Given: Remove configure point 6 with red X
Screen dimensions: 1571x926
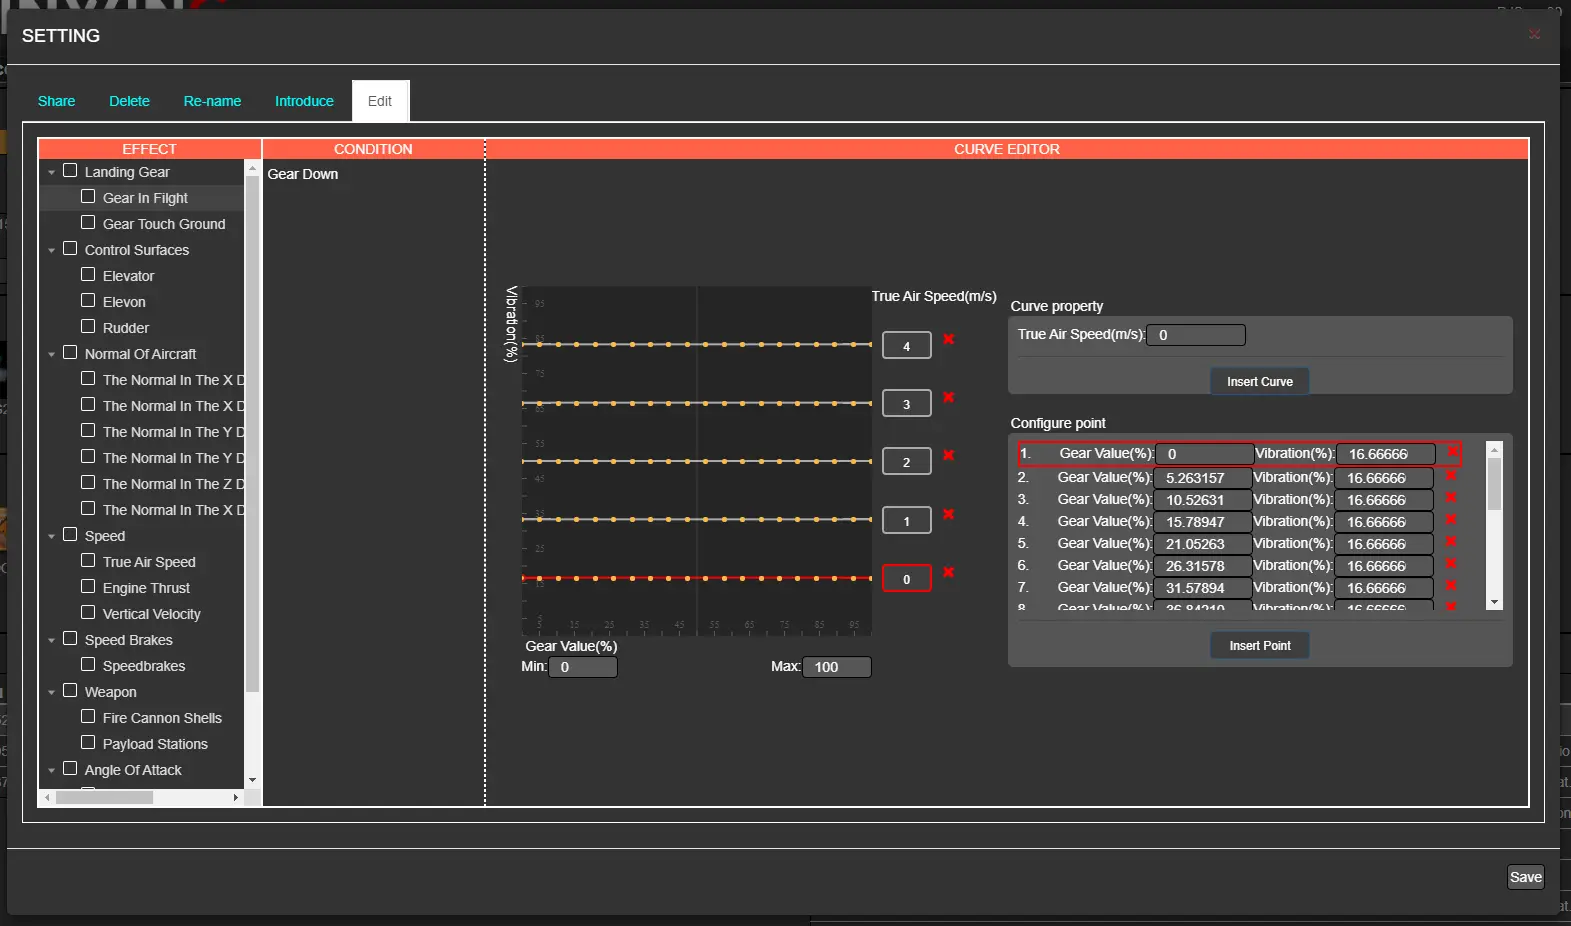Looking at the screenshot, I should click(1450, 564).
